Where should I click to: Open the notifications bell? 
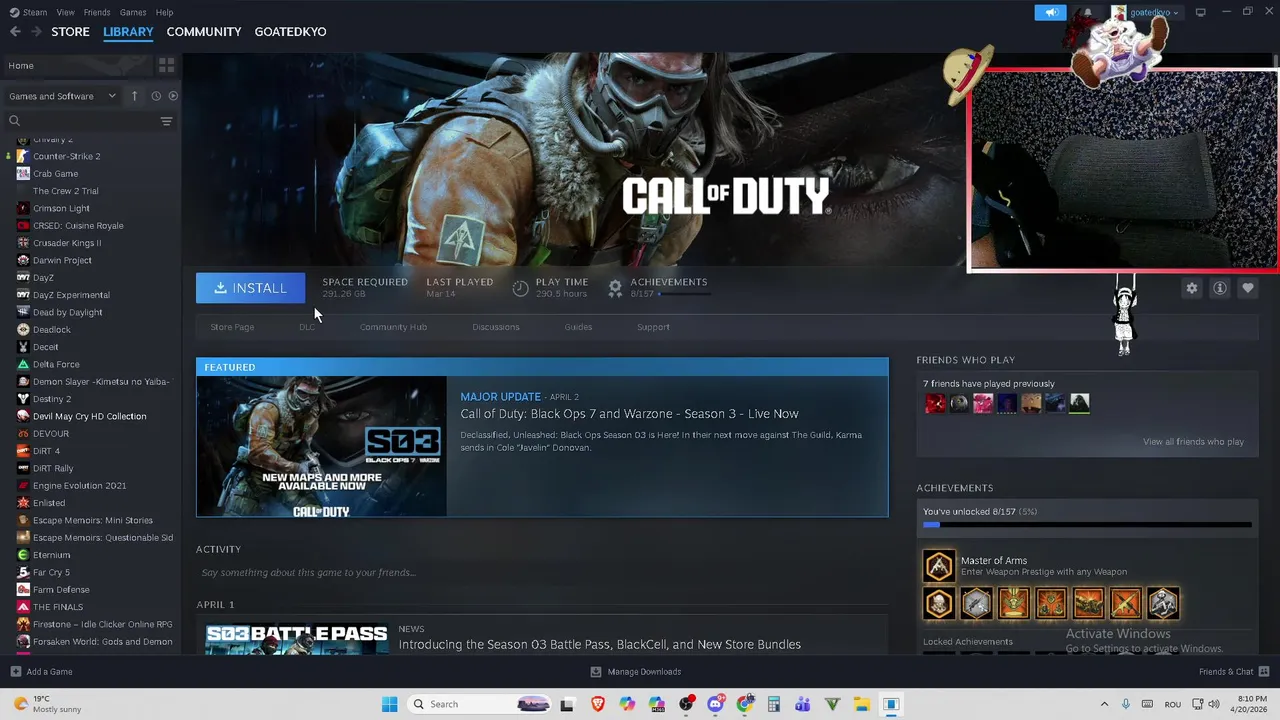1087,12
